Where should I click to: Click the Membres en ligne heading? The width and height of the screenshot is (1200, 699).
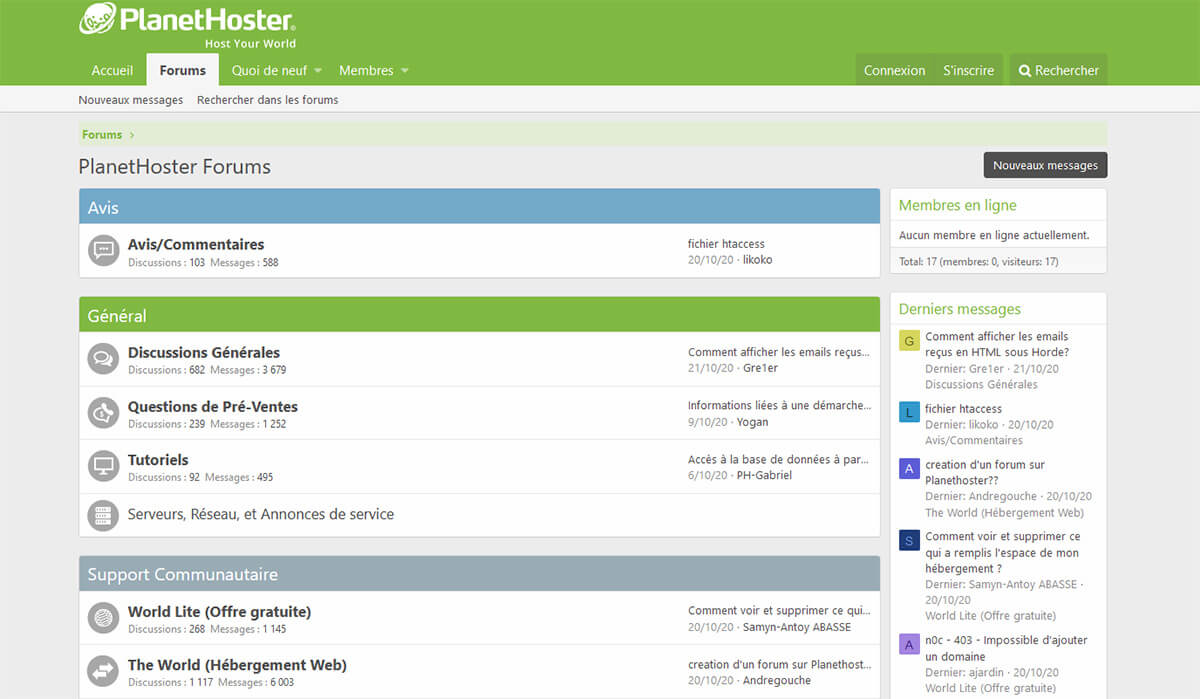[957, 205]
